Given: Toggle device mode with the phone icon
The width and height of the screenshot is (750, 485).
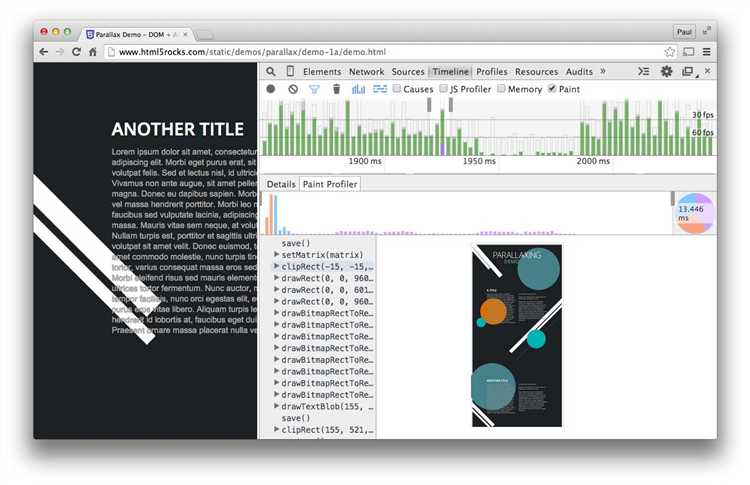Looking at the screenshot, I should [290, 72].
